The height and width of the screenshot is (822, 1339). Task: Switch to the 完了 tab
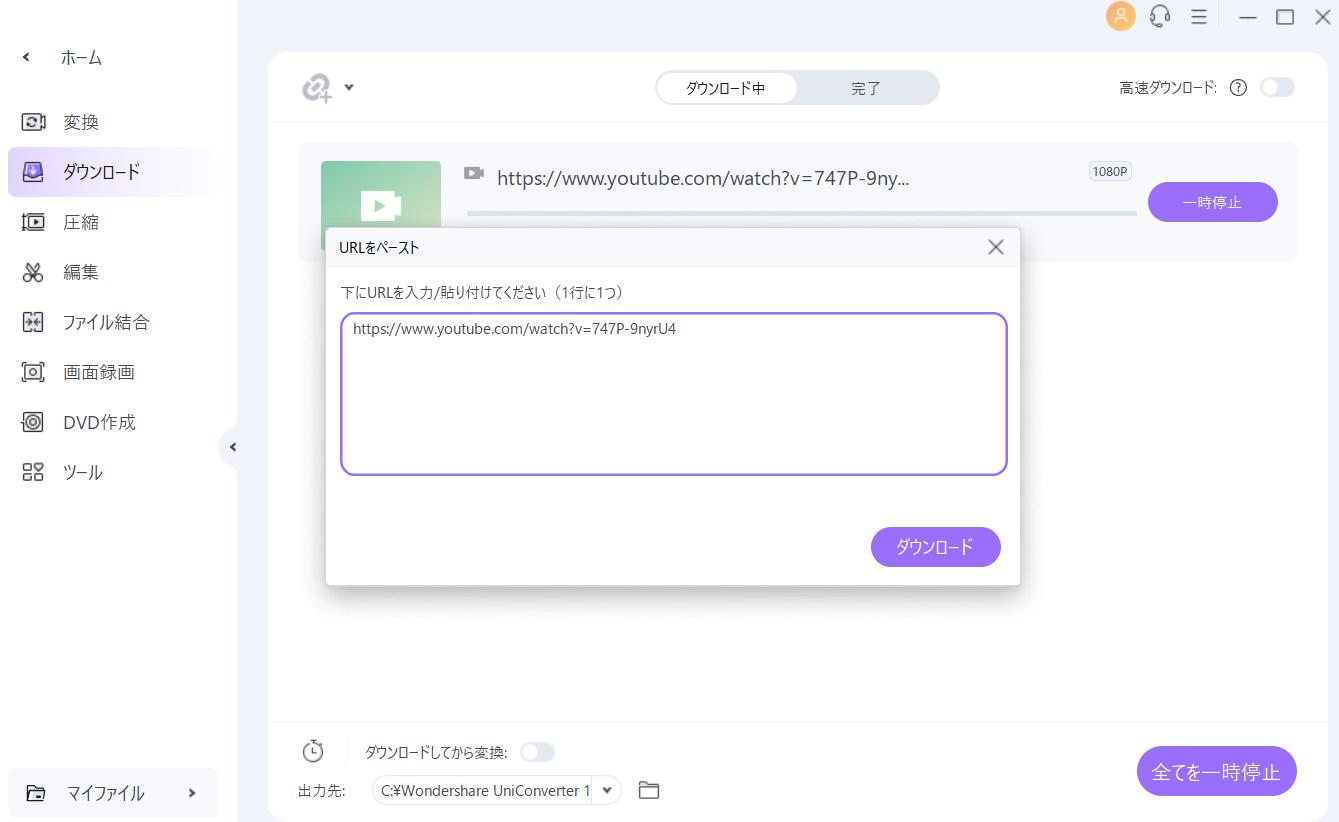[x=866, y=88]
